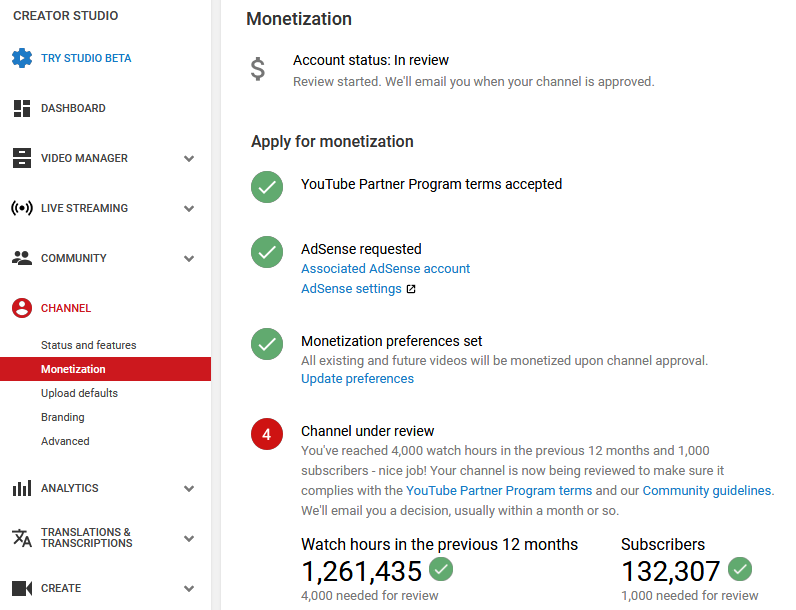Click the Review started email notice text
Viewport: 796px width, 610px height.
(x=474, y=82)
